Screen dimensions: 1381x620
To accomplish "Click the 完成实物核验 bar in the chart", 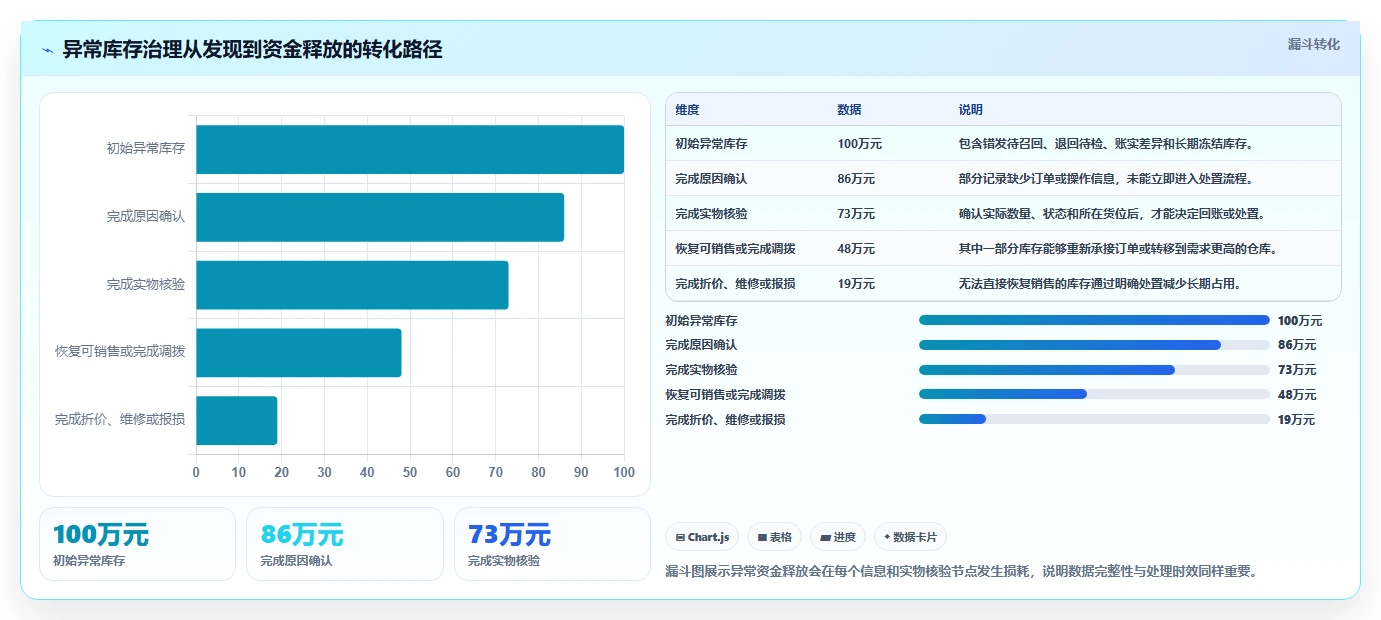I will pos(352,285).
